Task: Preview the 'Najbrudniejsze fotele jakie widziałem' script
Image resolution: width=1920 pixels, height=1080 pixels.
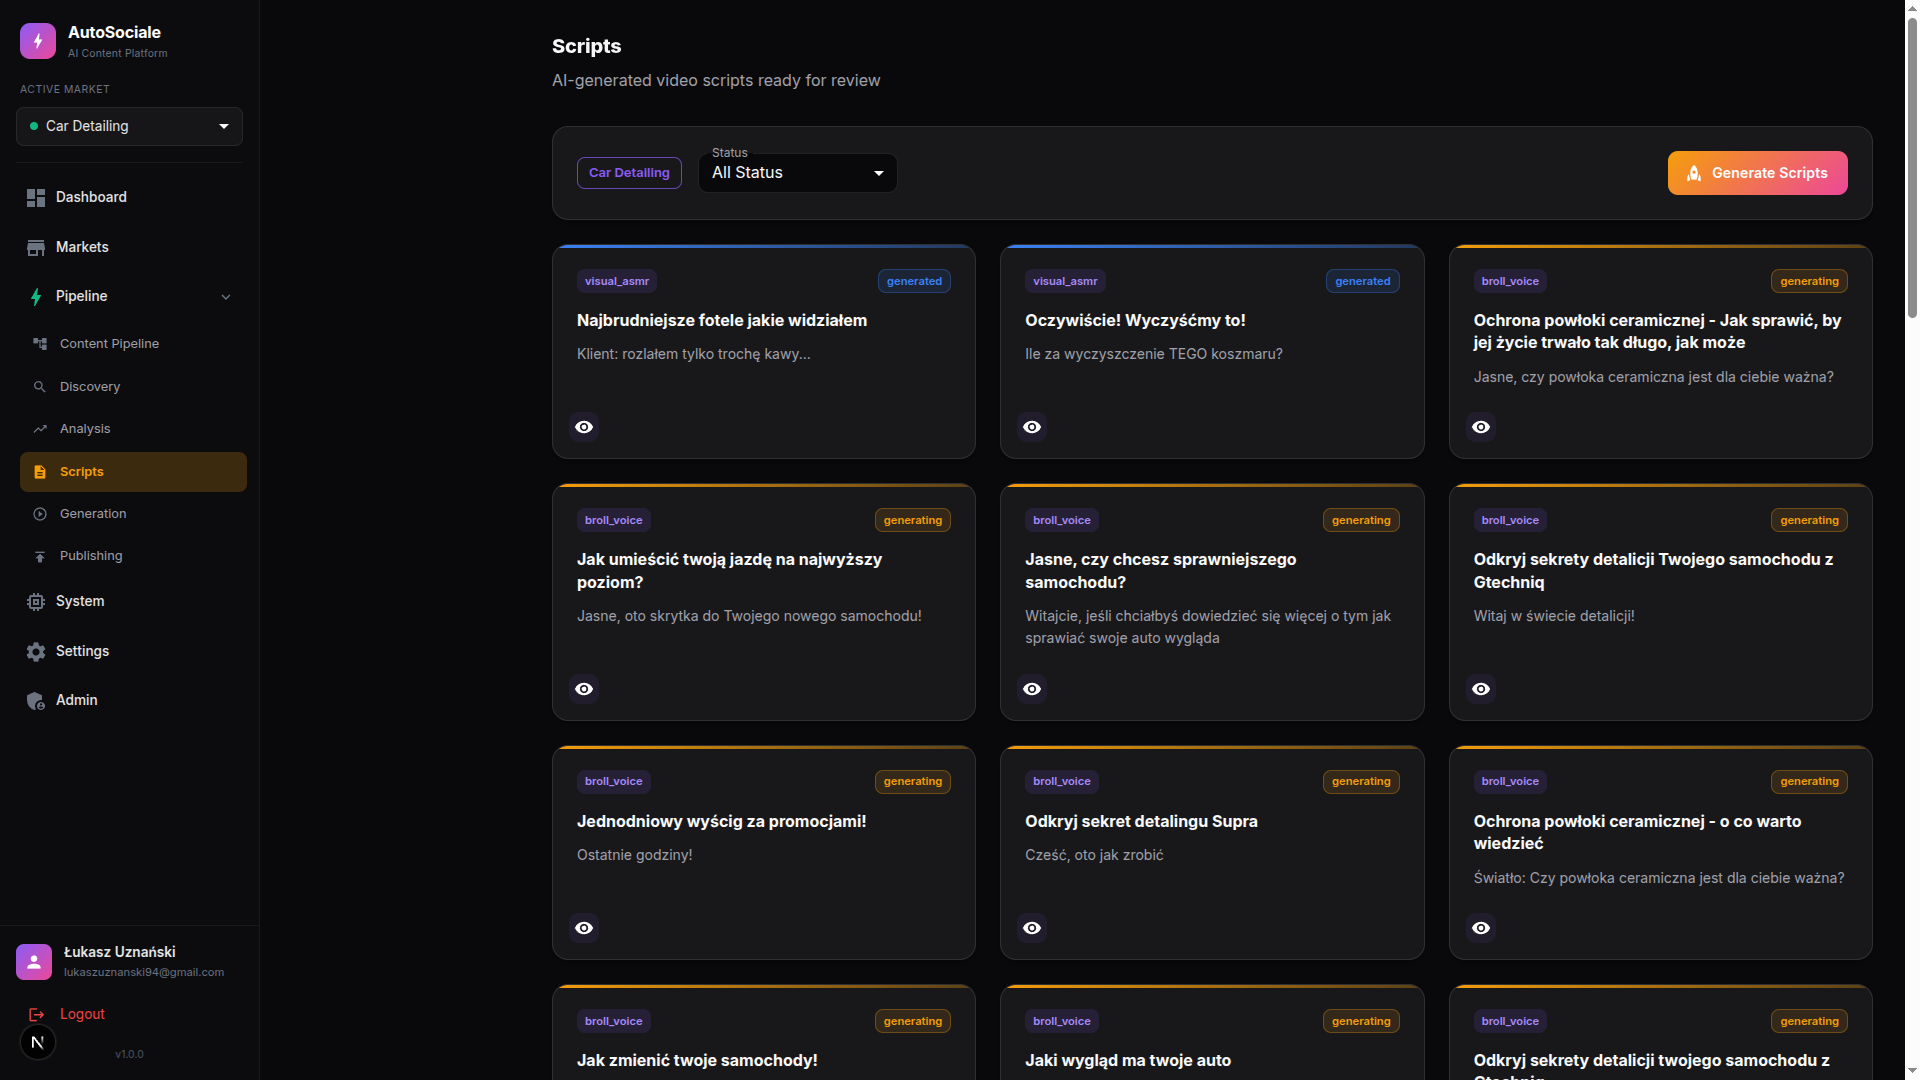Action: coord(583,427)
